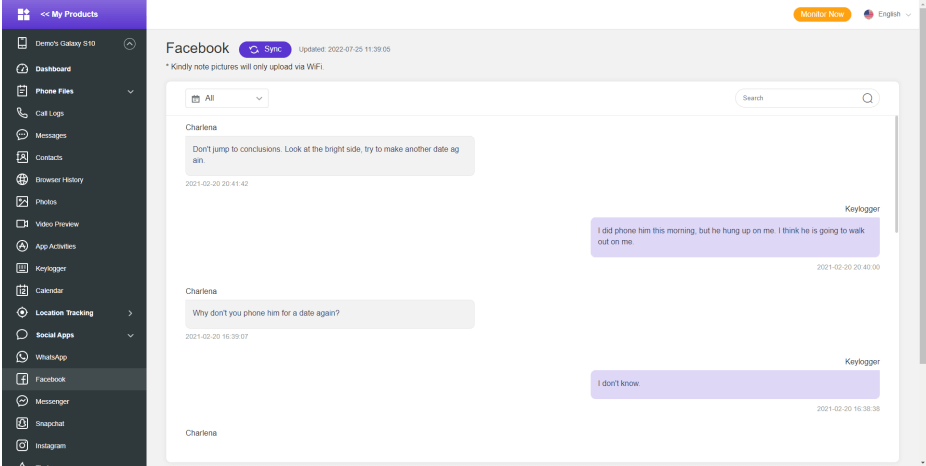Collapse the Phone Files section arrow
The height and width of the screenshot is (466, 926).
[131, 92]
